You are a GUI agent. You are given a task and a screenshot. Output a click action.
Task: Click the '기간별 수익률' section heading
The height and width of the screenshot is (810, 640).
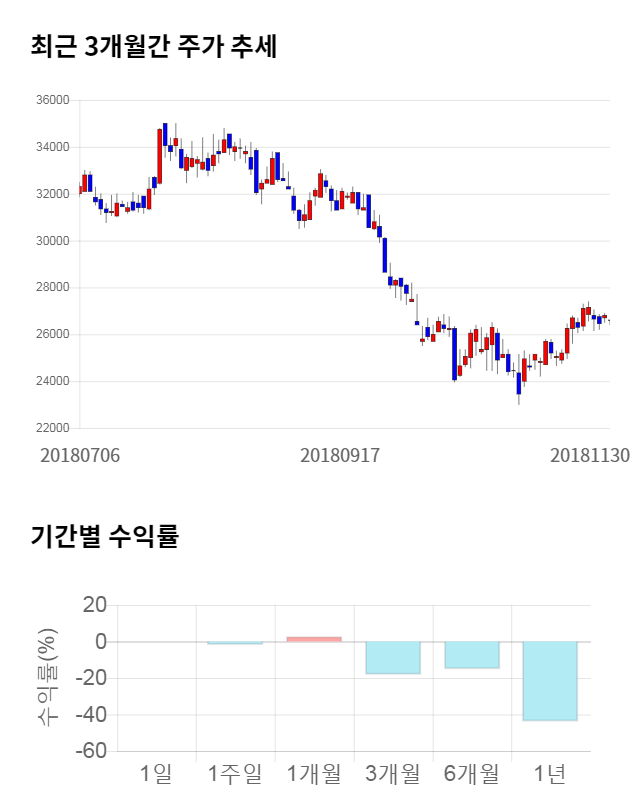tap(104, 535)
